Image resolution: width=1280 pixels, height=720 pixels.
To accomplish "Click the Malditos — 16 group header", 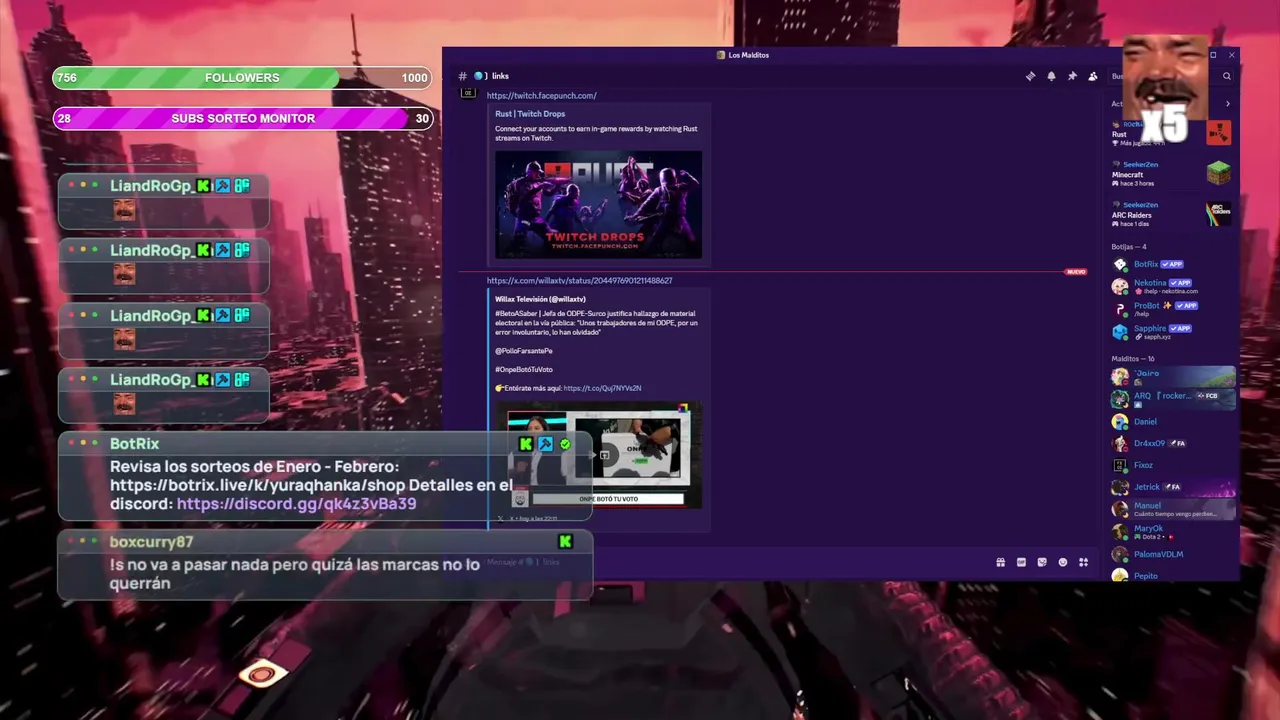I will (1133, 359).
